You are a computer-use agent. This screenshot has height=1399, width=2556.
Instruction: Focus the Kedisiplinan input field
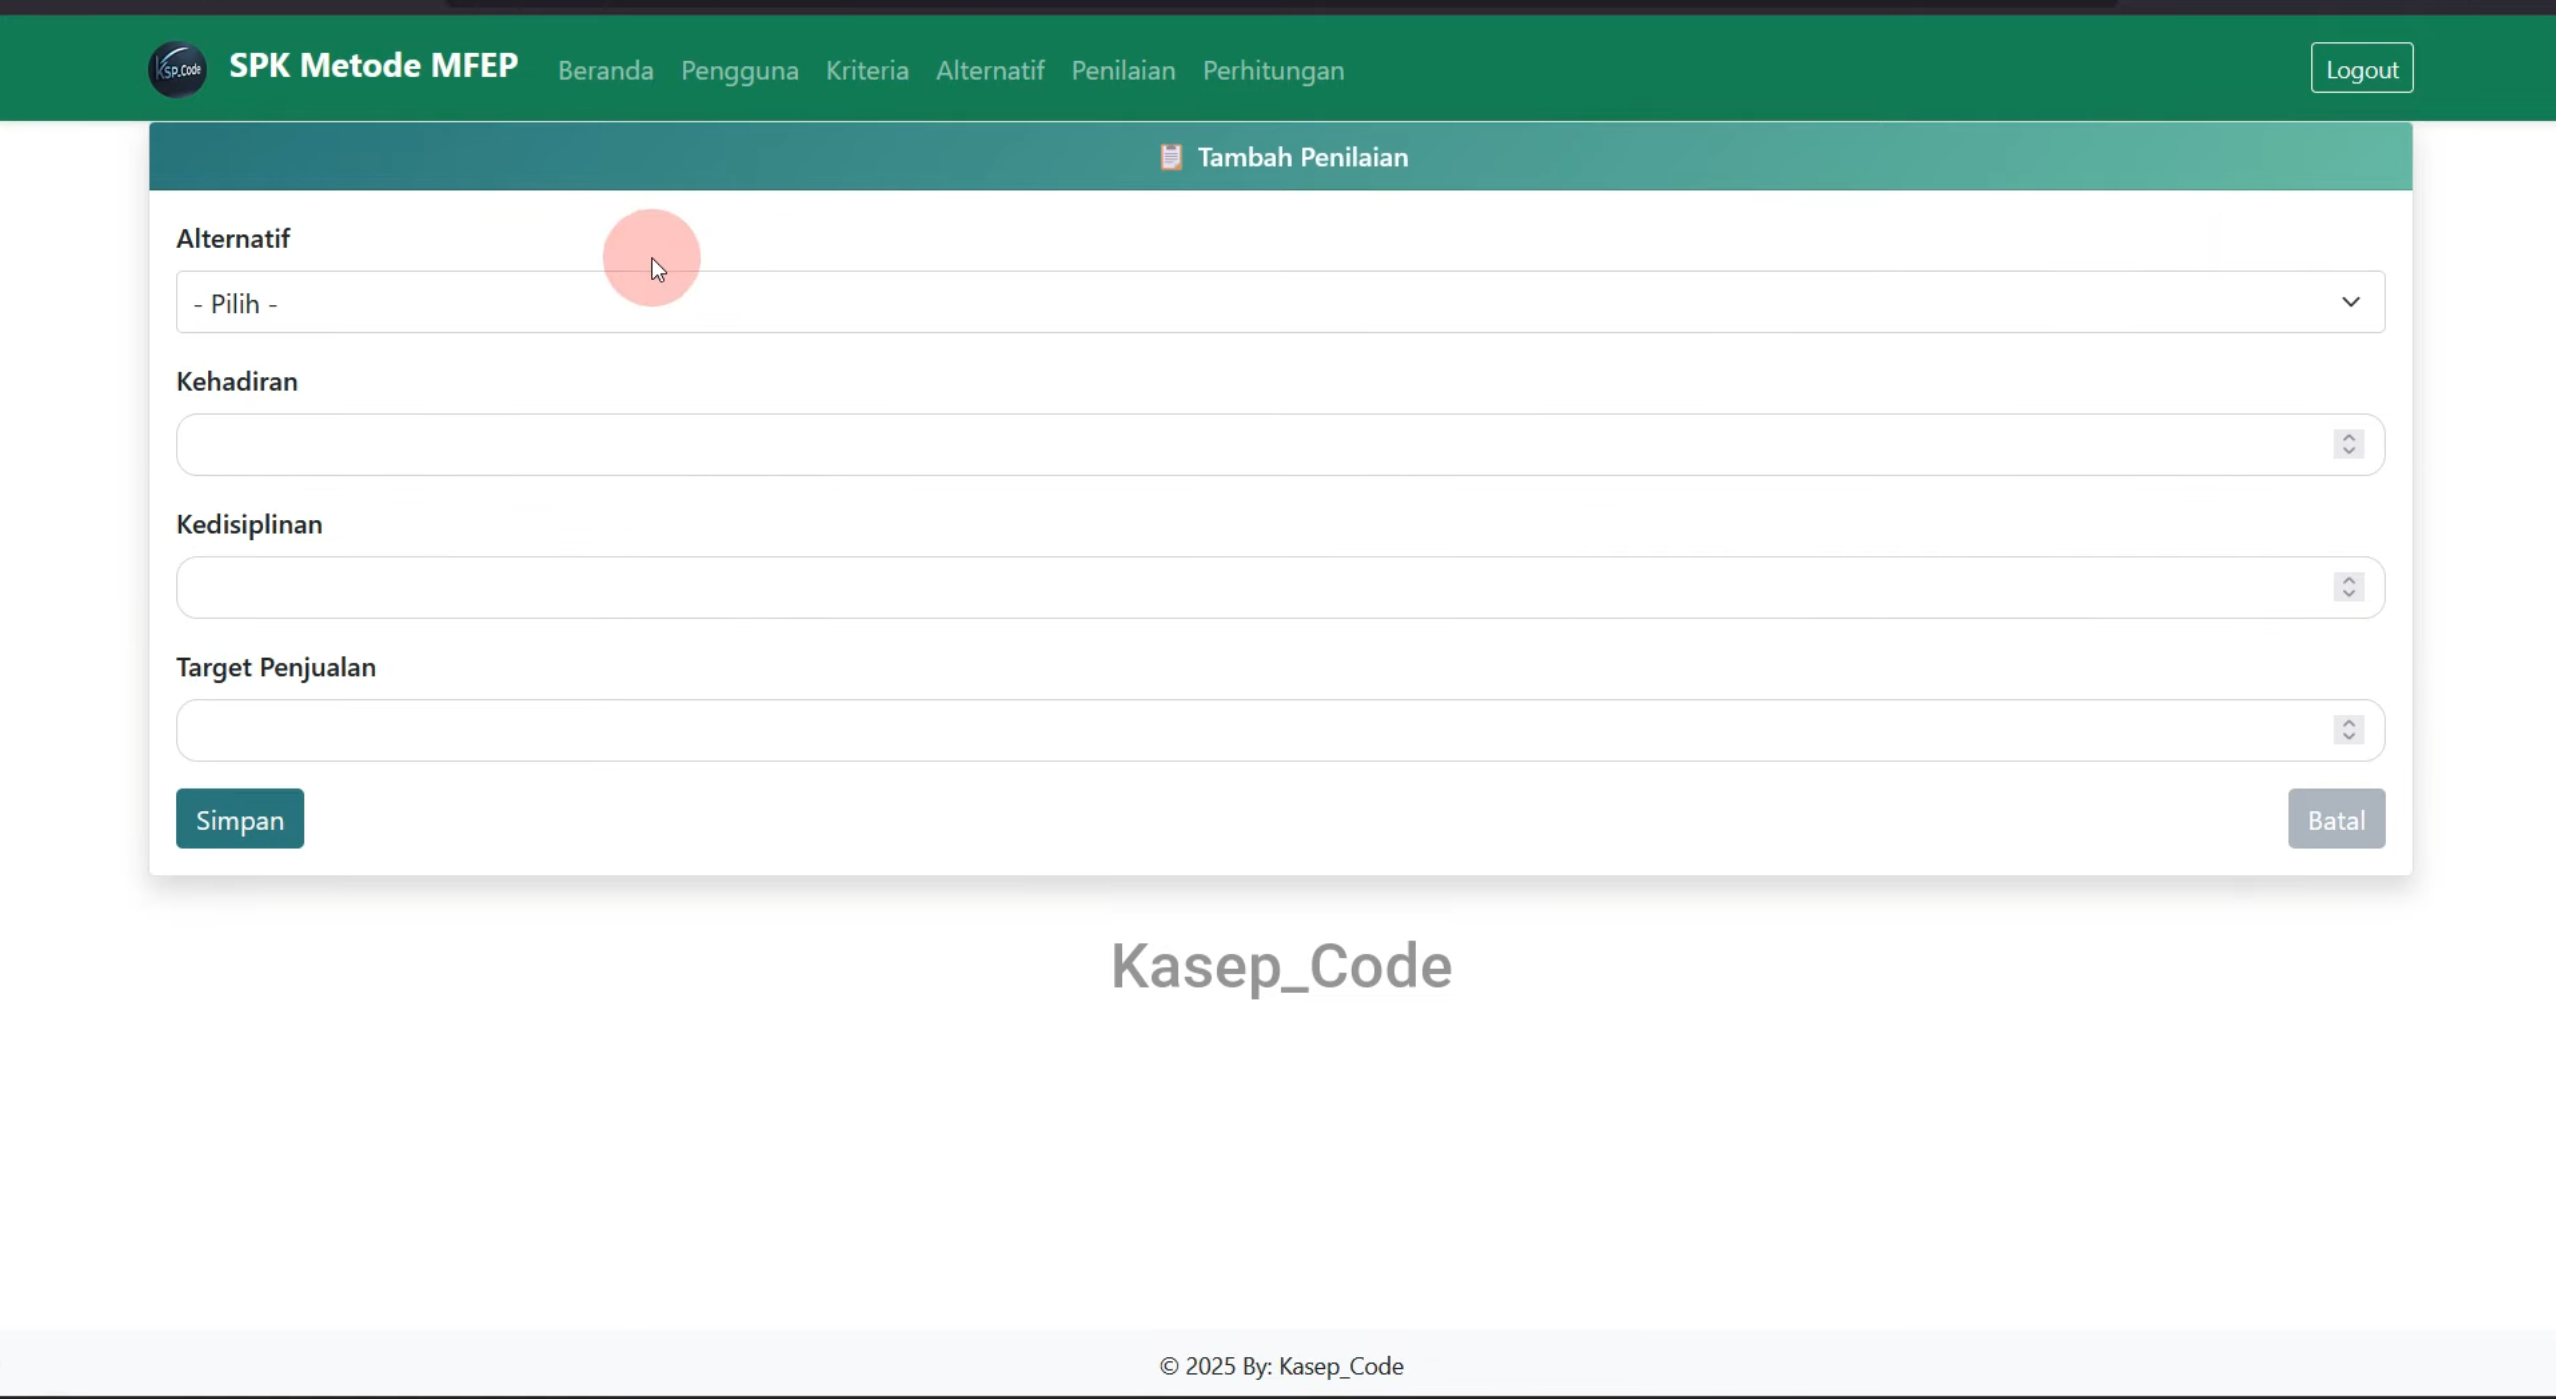click(1280, 588)
